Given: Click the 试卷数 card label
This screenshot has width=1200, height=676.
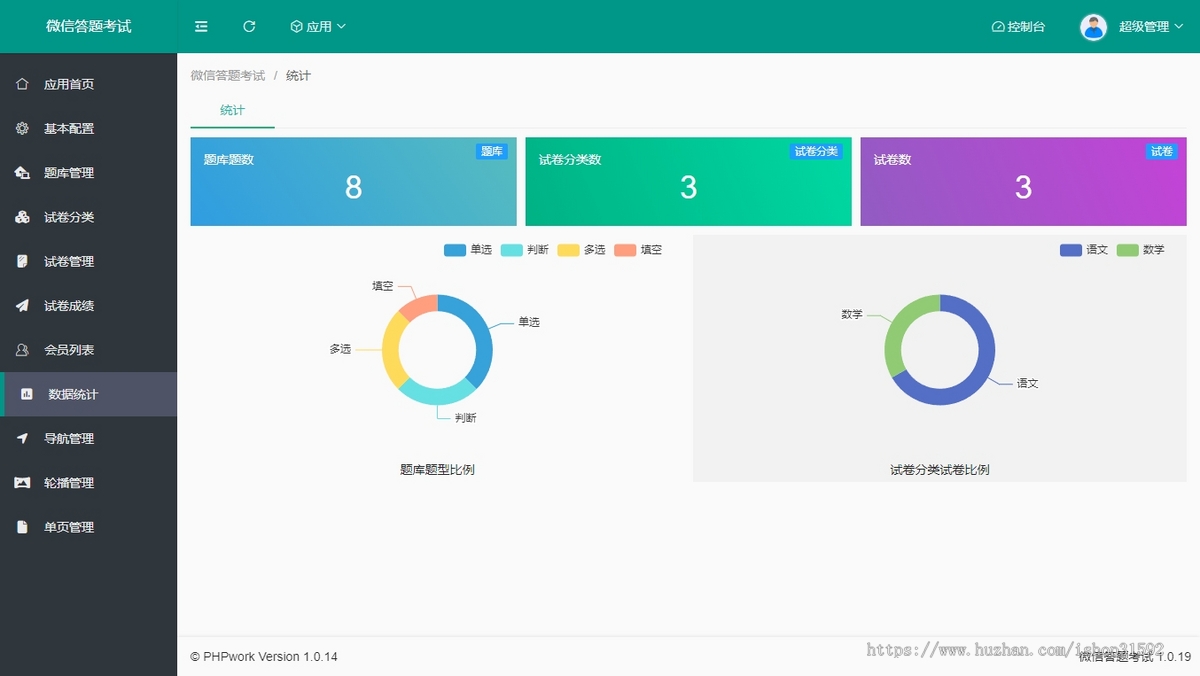Looking at the screenshot, I should coord(893,160).
